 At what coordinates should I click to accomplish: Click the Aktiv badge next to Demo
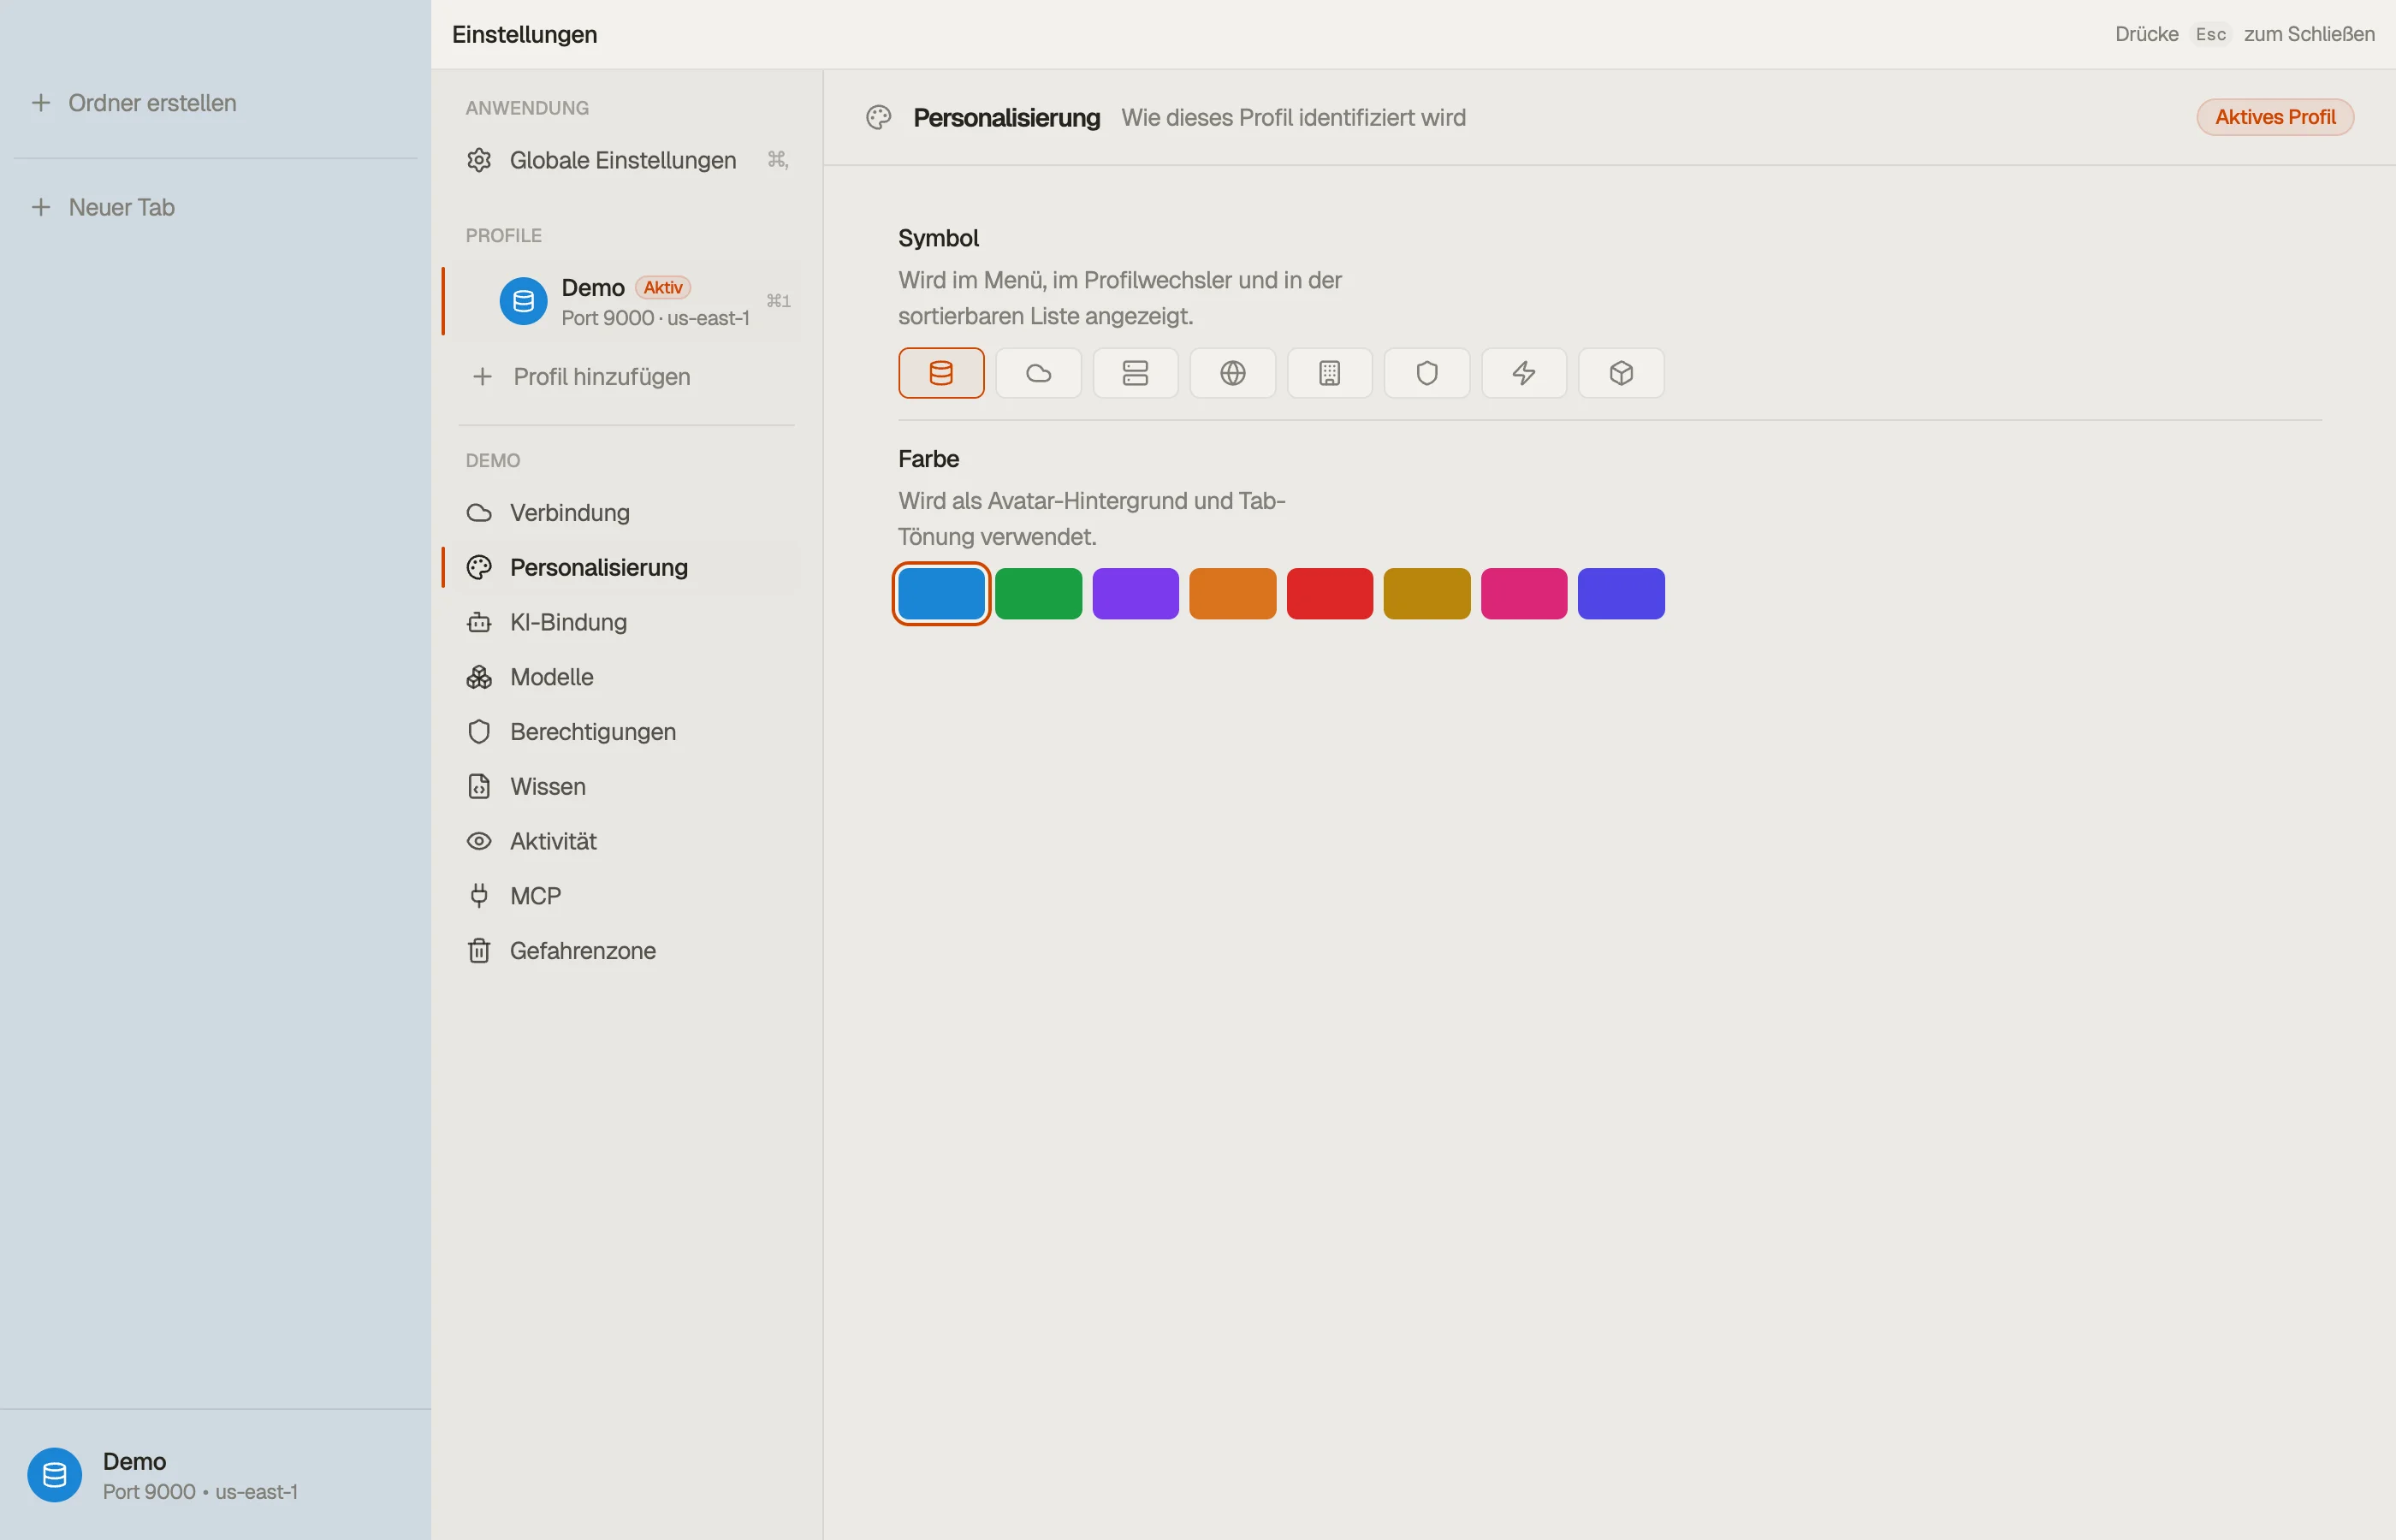coord(663,288)
